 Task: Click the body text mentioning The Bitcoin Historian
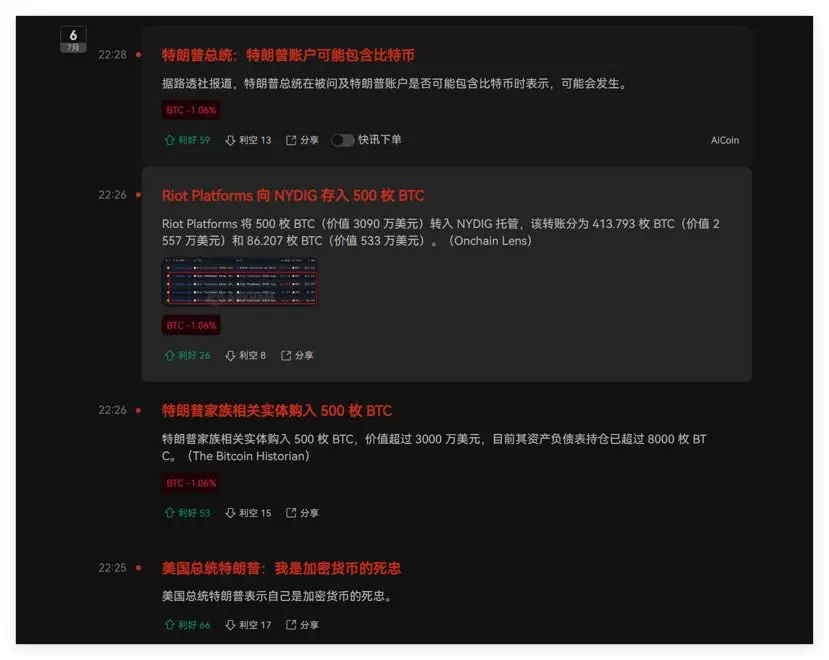point(434,447)
